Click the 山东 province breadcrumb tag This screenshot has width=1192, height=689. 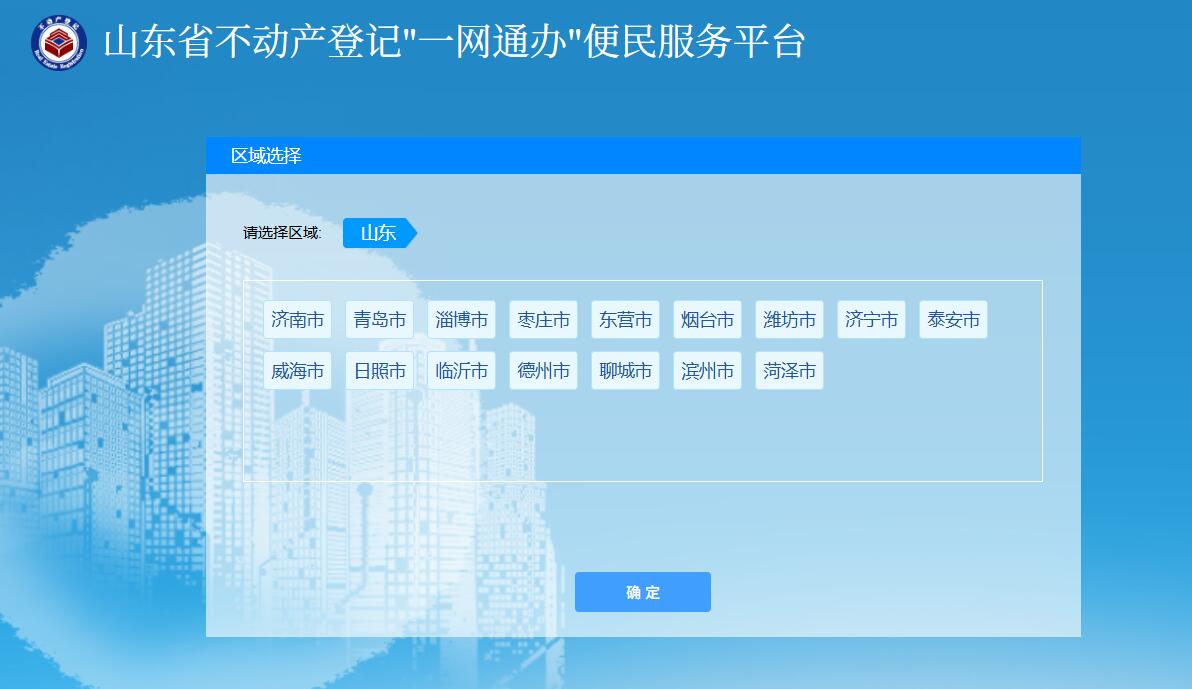(378, 233)
